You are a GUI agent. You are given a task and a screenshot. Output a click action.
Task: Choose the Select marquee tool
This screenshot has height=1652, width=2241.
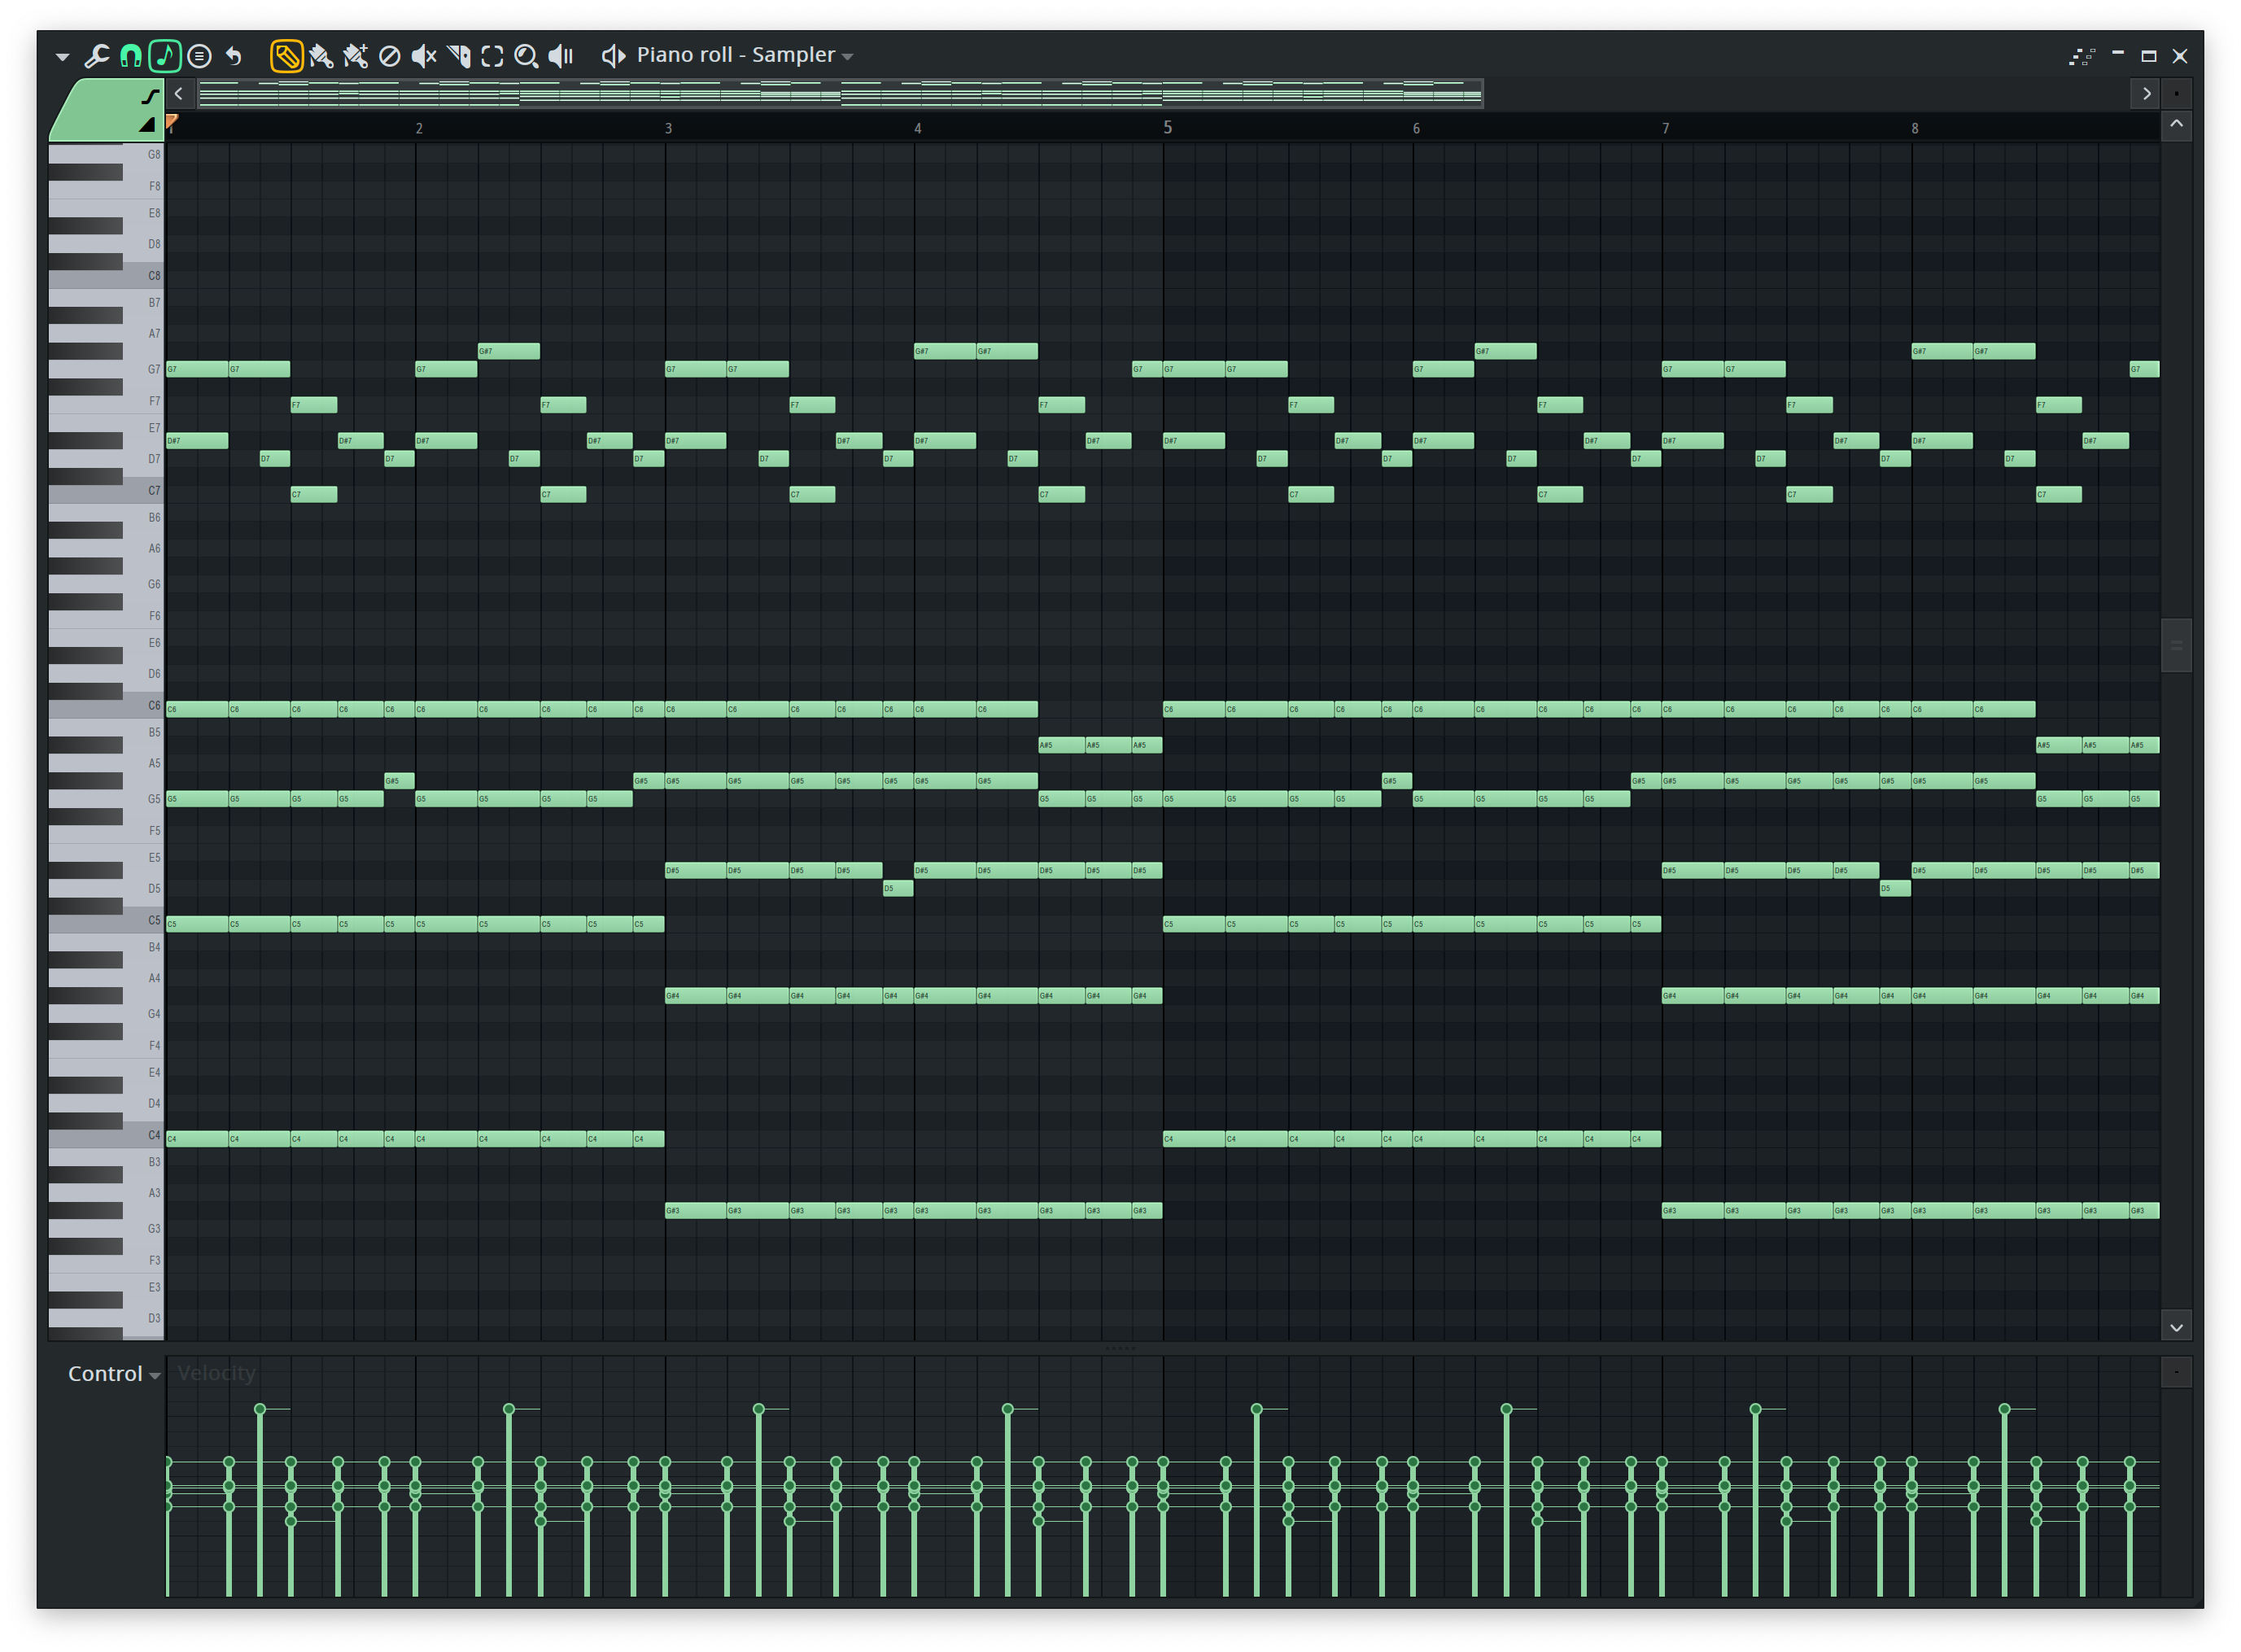pos(492,56)
